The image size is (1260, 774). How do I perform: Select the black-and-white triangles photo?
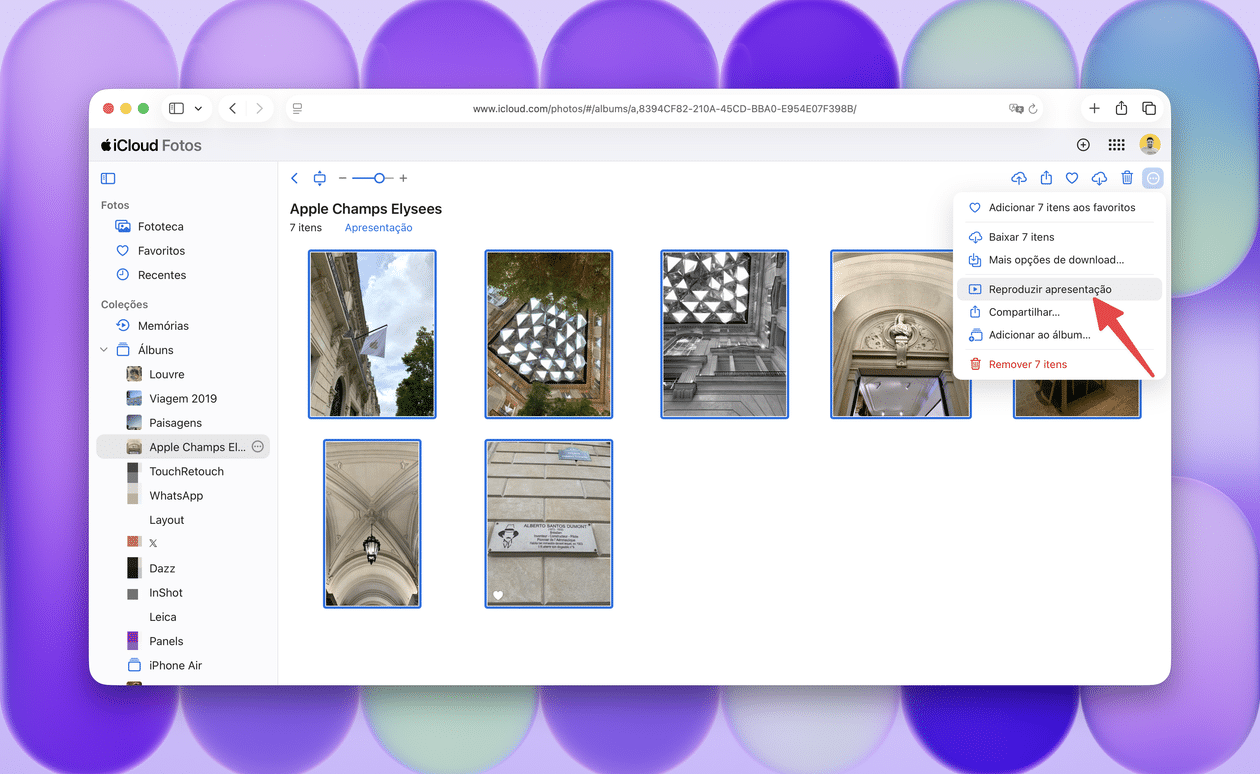[724, 334]
